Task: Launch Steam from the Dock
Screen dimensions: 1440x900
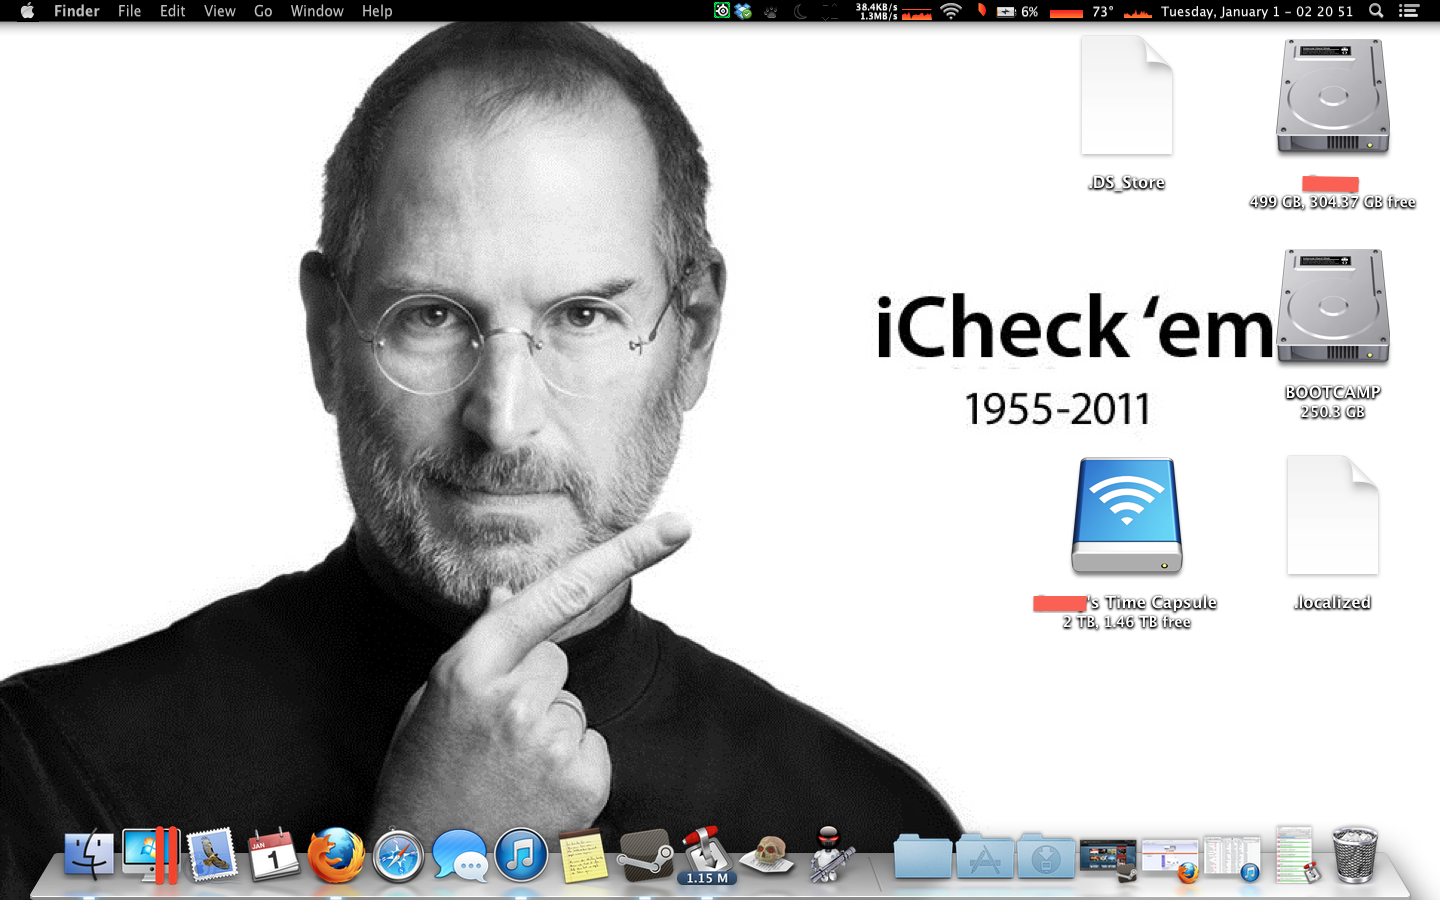Action: 645,856
